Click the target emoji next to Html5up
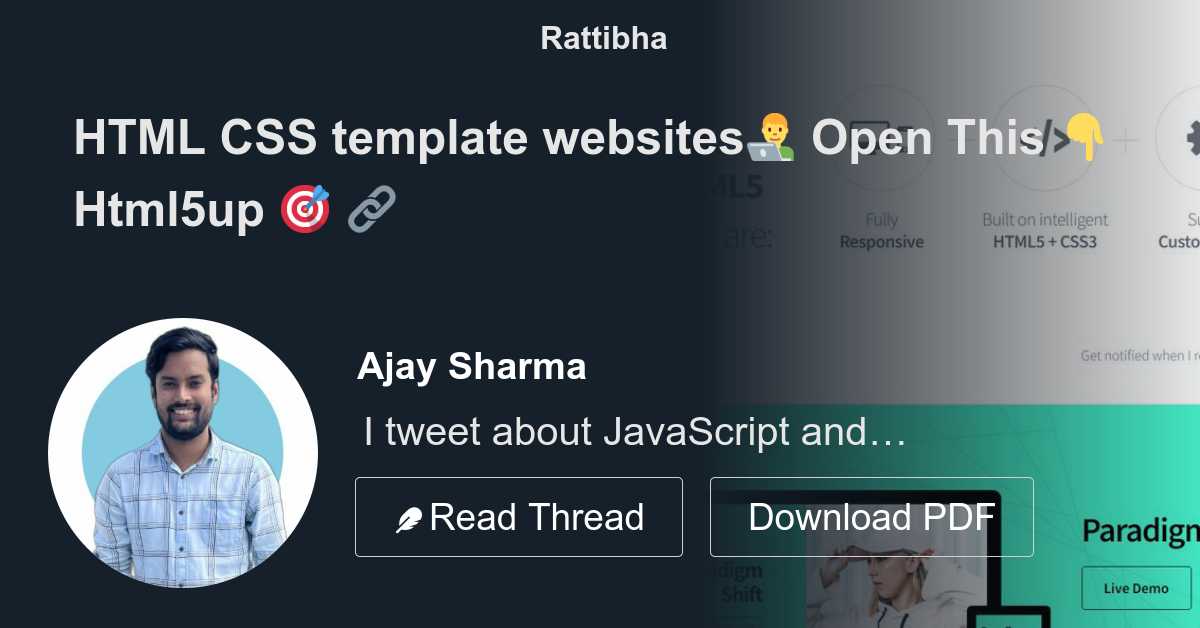Screen dimensions: 1200x628 305,209
